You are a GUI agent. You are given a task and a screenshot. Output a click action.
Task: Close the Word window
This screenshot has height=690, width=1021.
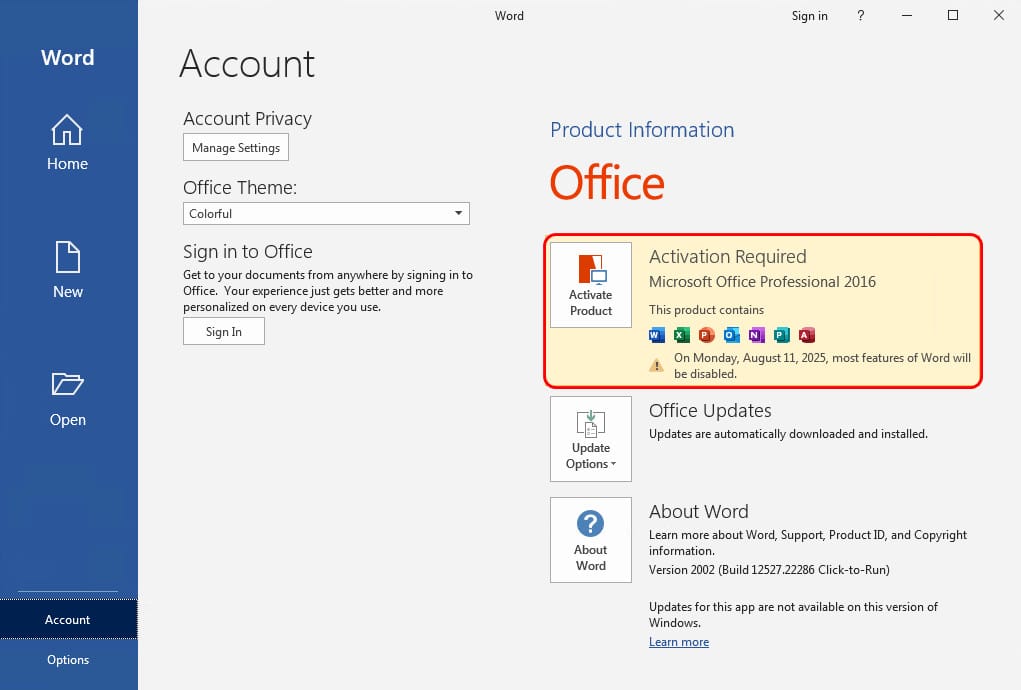(x=999, y=16)
